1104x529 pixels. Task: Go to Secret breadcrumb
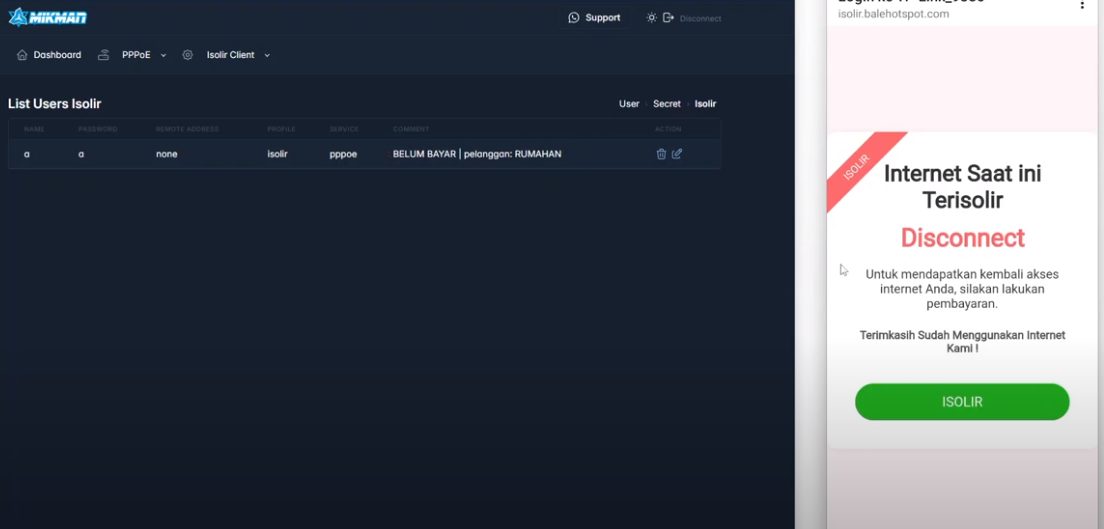[667, 104]
